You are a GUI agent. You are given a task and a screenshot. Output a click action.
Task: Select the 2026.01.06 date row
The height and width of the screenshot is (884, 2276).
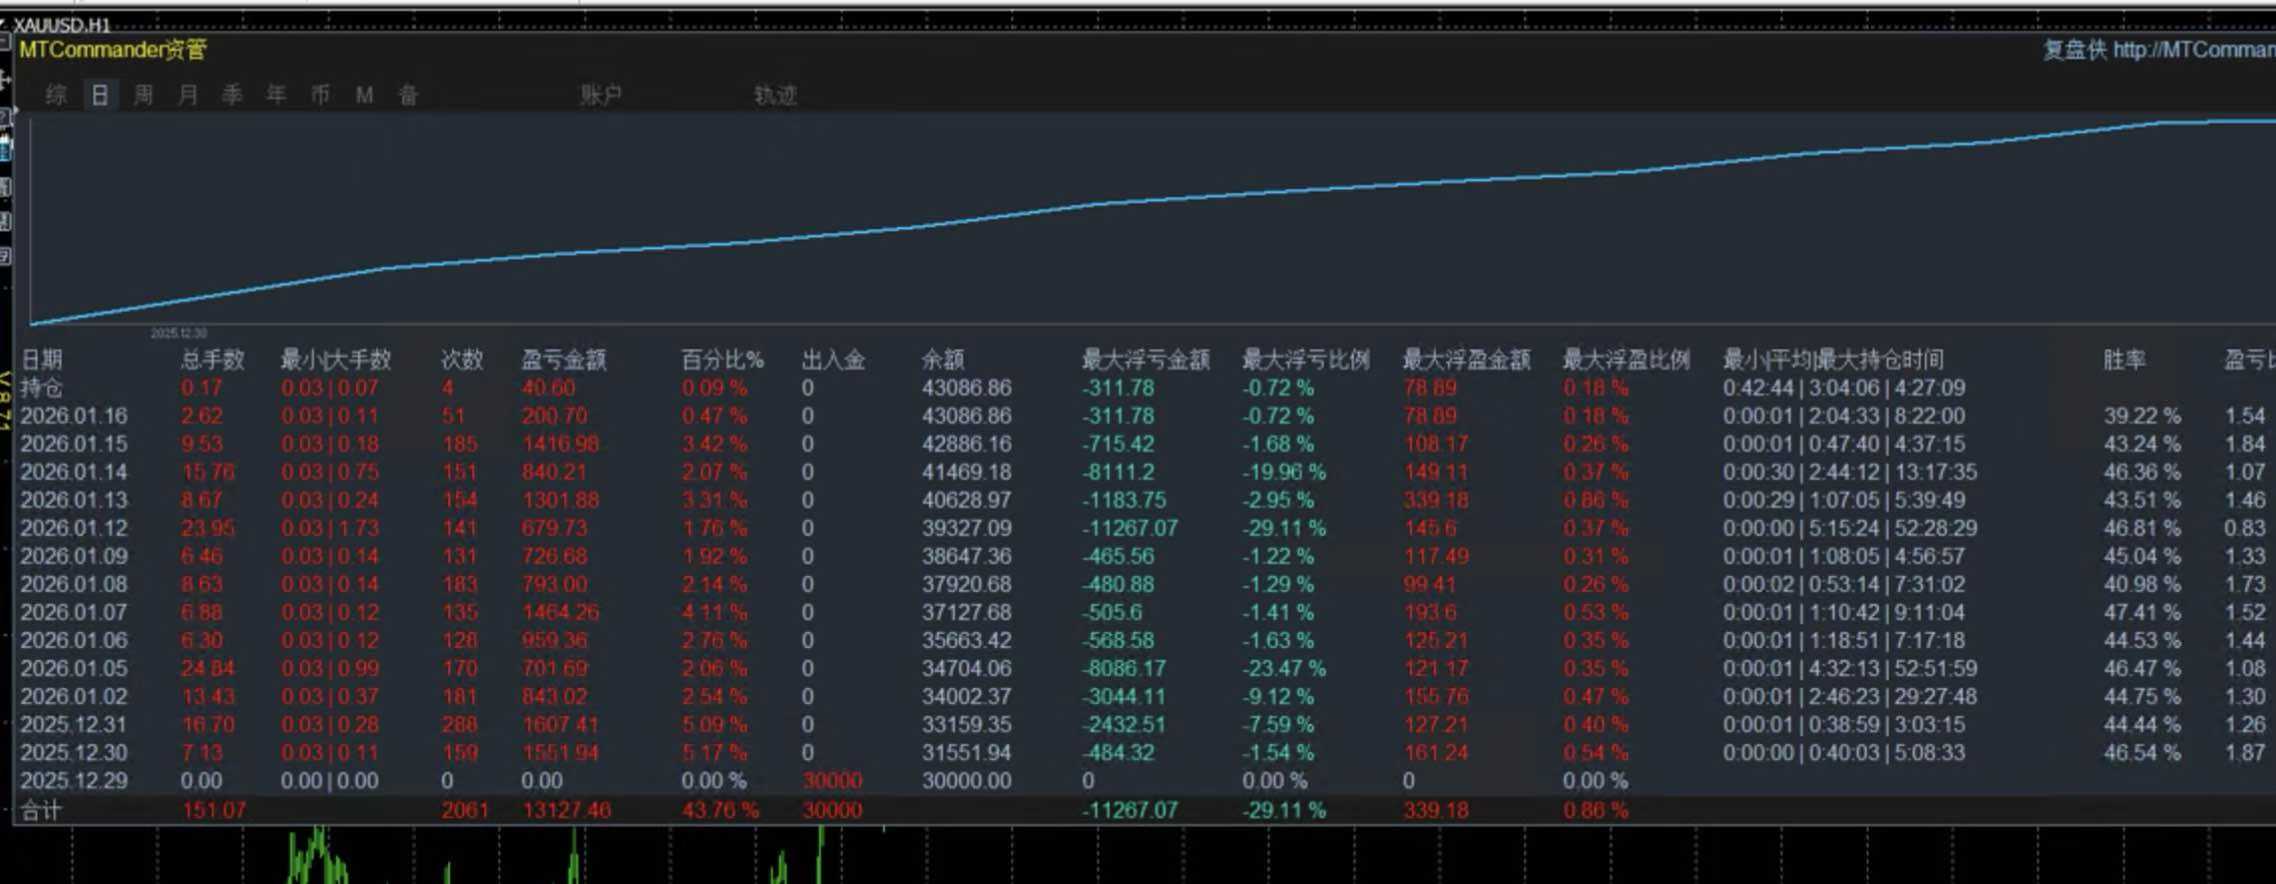click(74, 640)
